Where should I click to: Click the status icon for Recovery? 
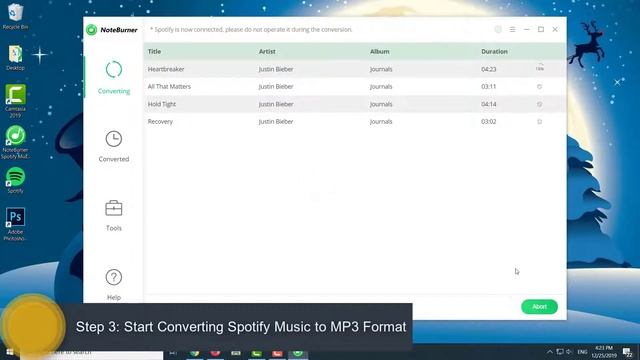pyautogui.click(x=539, y=122)
